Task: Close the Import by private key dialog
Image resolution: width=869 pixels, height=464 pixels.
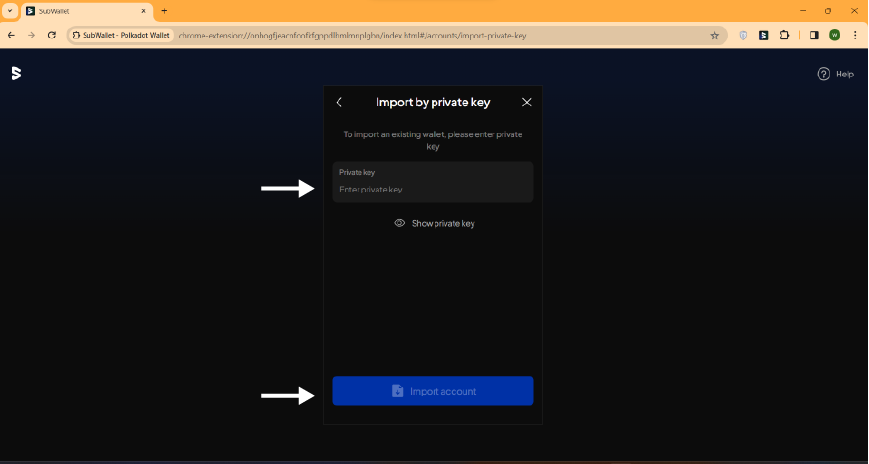Action: coord(527,102)
